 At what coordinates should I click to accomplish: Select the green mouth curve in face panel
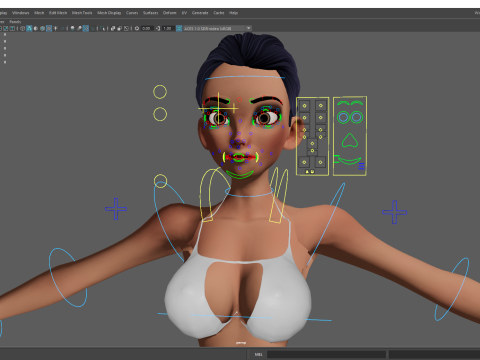tap(349, 161)
